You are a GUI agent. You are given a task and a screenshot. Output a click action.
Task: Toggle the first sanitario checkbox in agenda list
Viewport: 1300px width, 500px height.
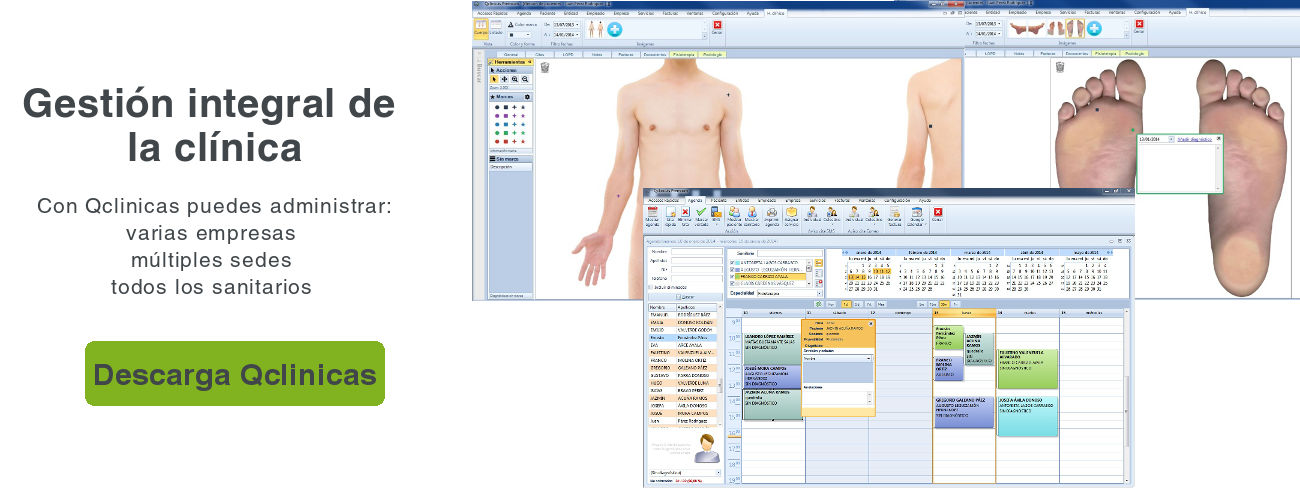tap(732, 263)
